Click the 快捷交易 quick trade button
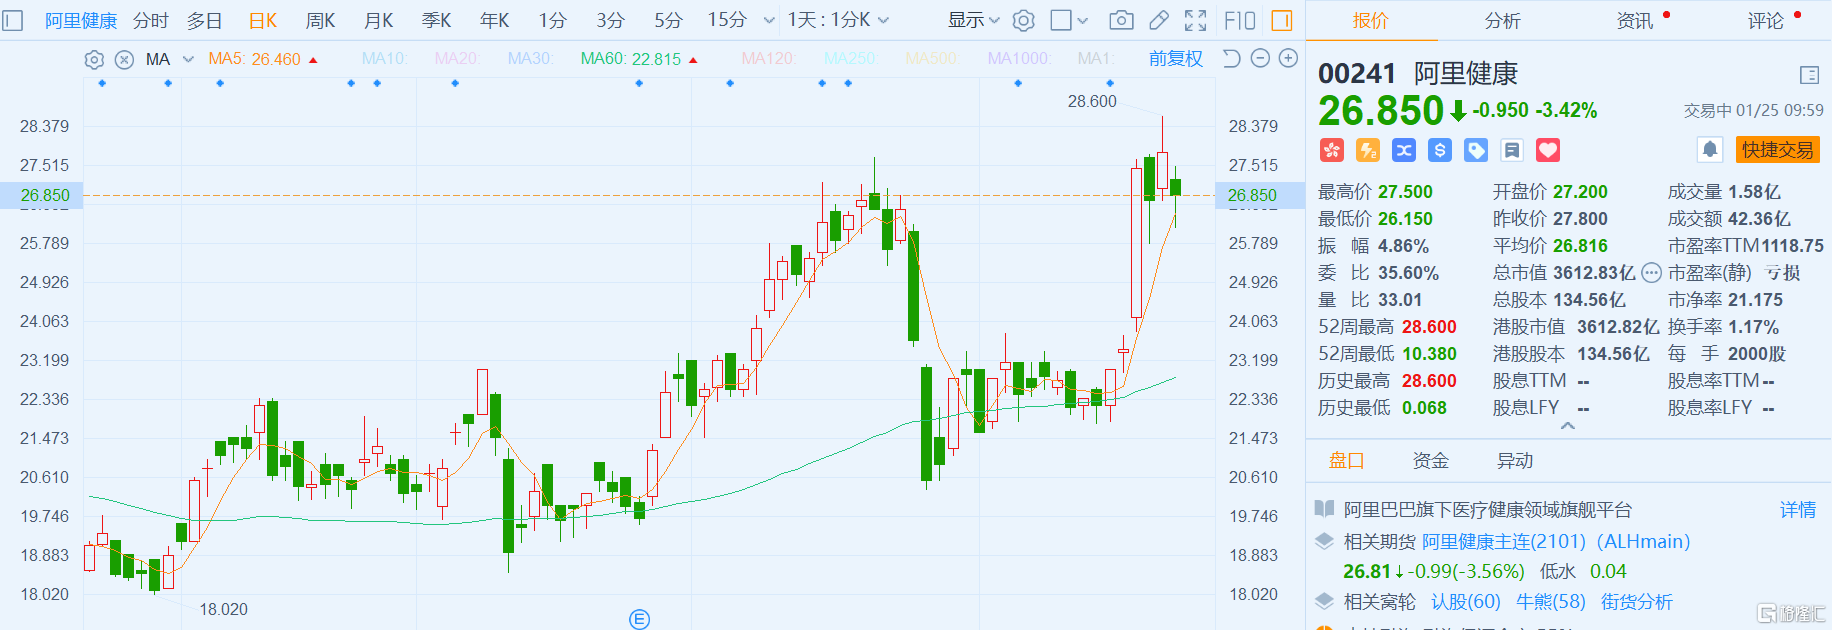Viewport: 1832px width, 630px height. click(1777, 150)
